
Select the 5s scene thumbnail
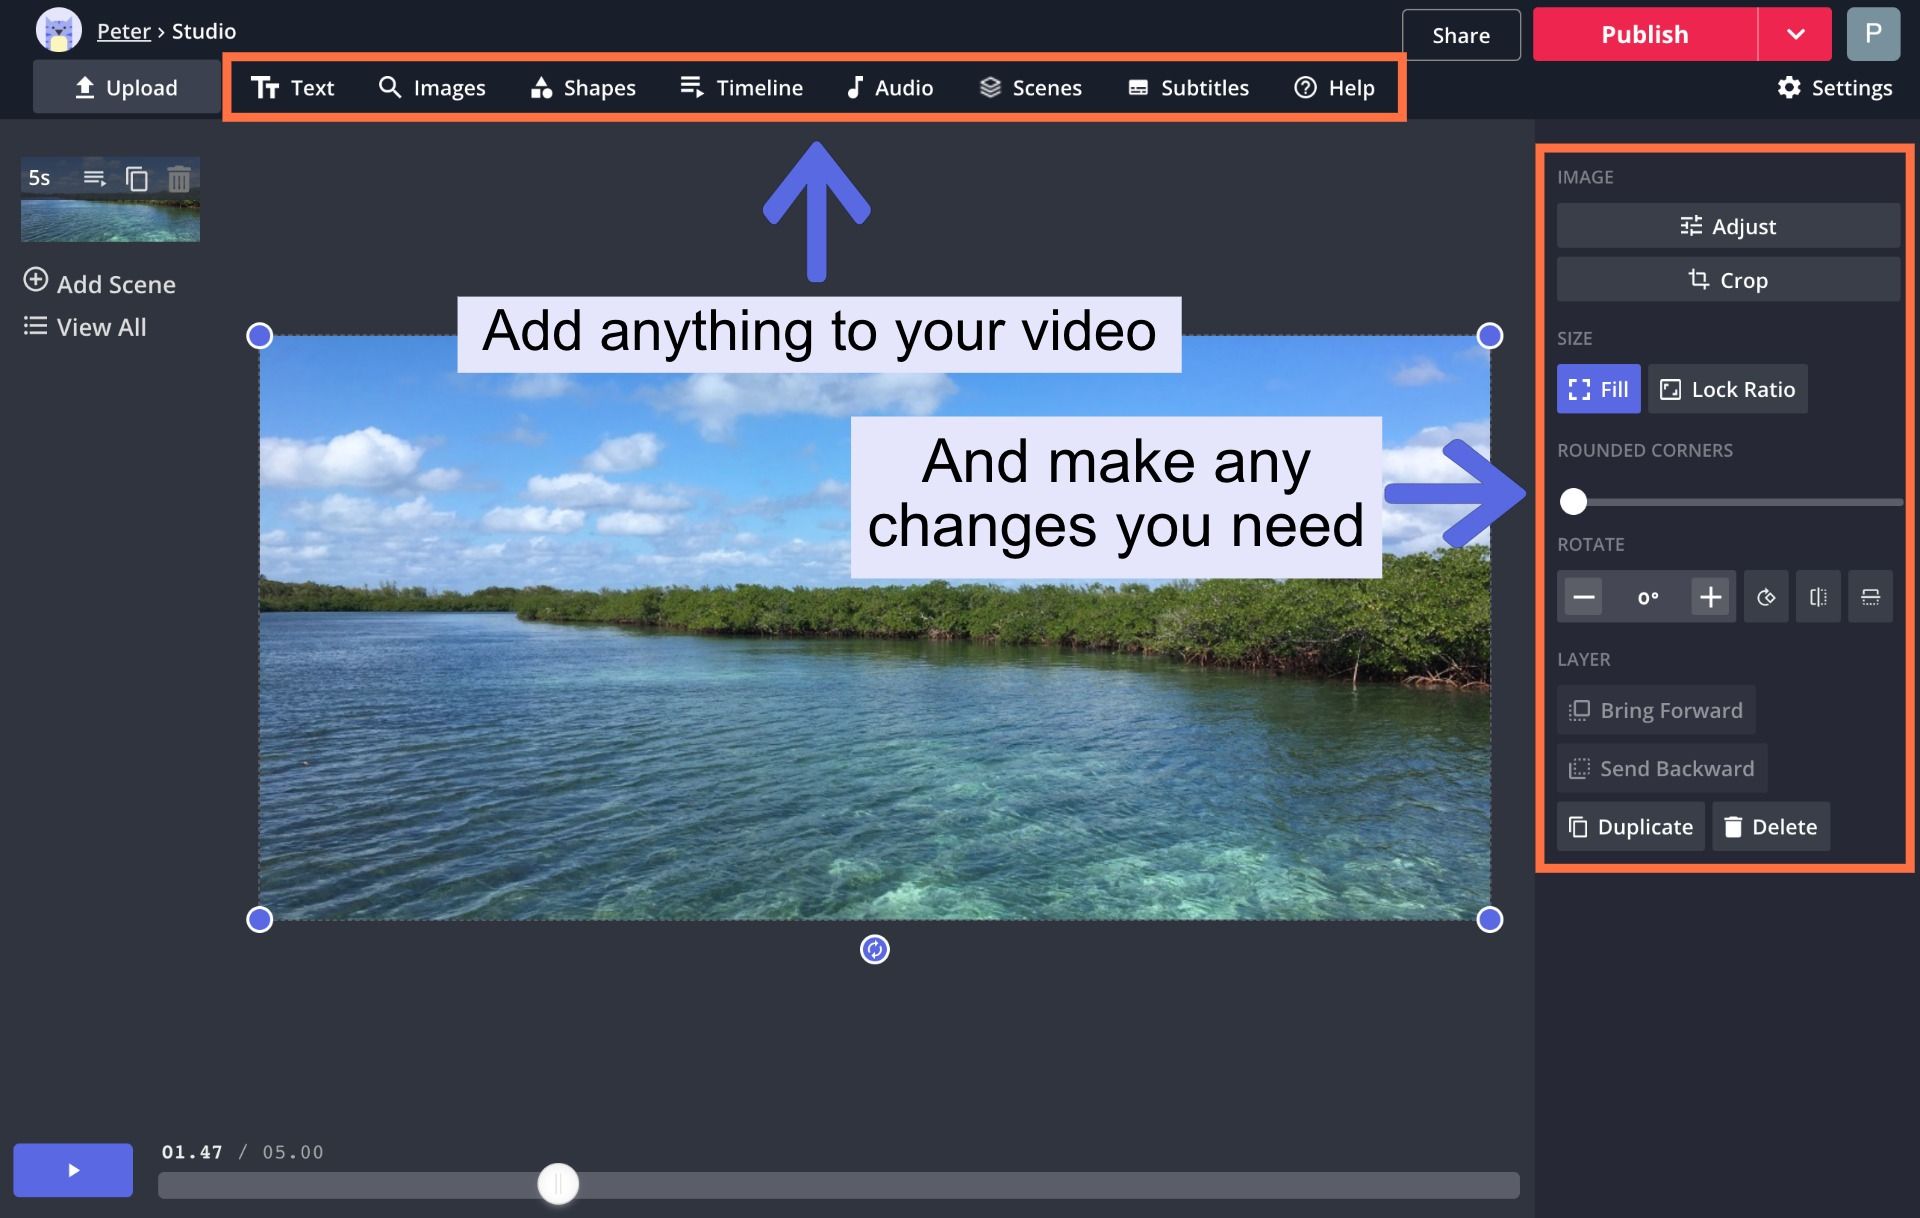click(x=110, y=219)
